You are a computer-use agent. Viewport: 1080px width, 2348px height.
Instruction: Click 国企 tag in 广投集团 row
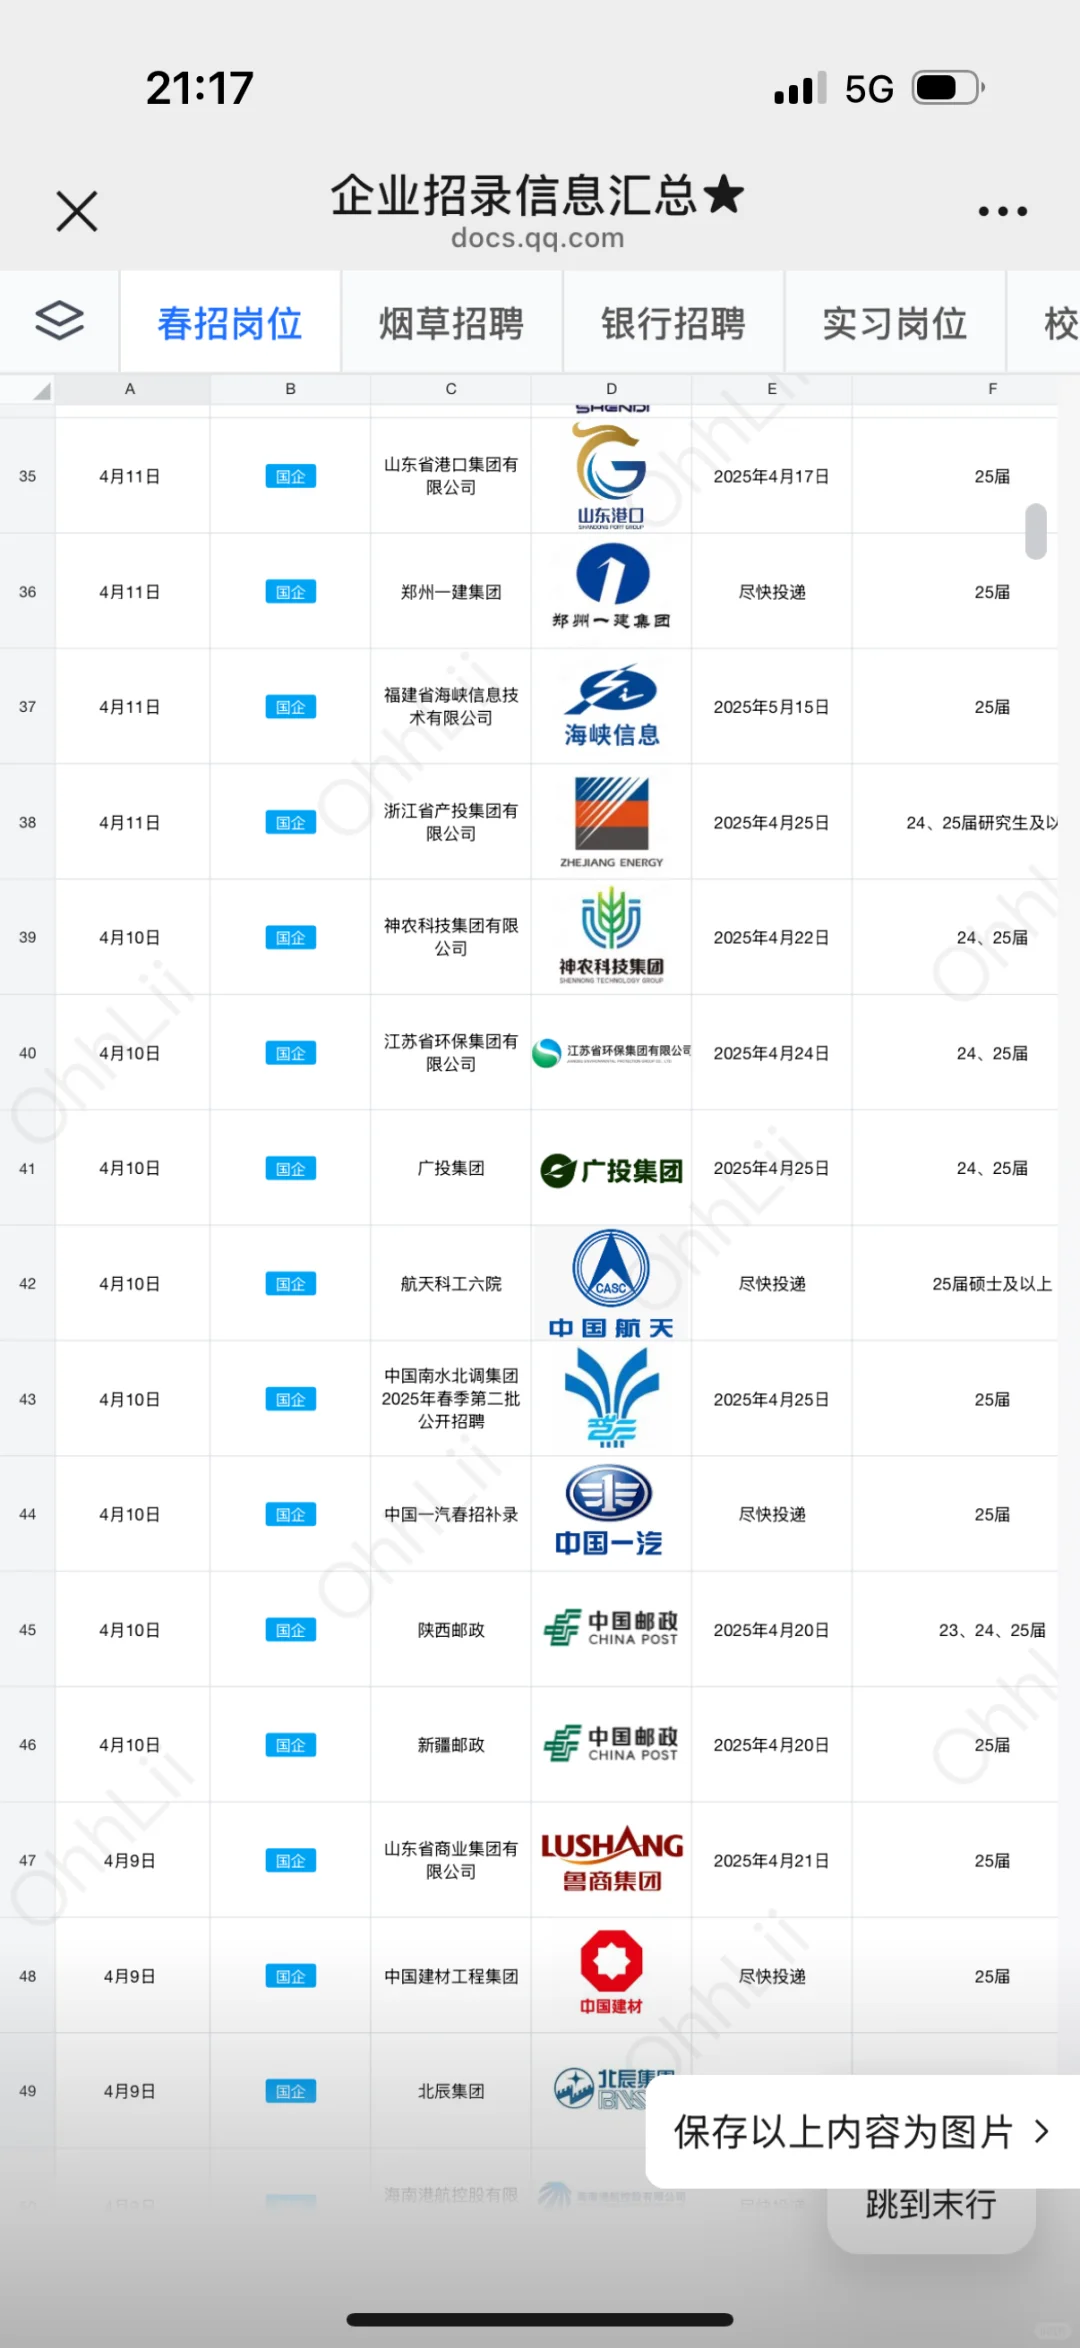click(x=291, y=1169)
